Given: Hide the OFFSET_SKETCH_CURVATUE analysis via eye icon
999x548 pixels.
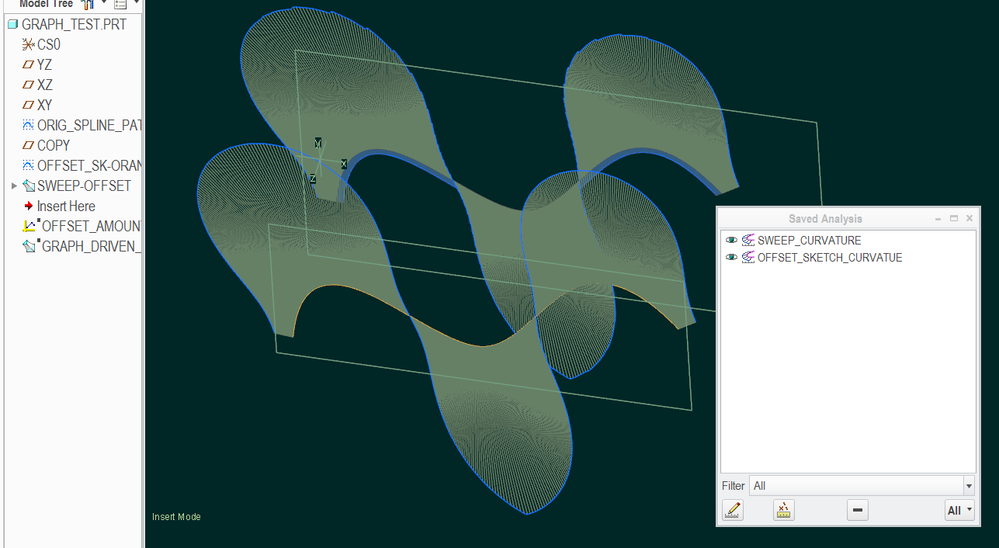Looking at the screenshot, I should pos(731,257).
